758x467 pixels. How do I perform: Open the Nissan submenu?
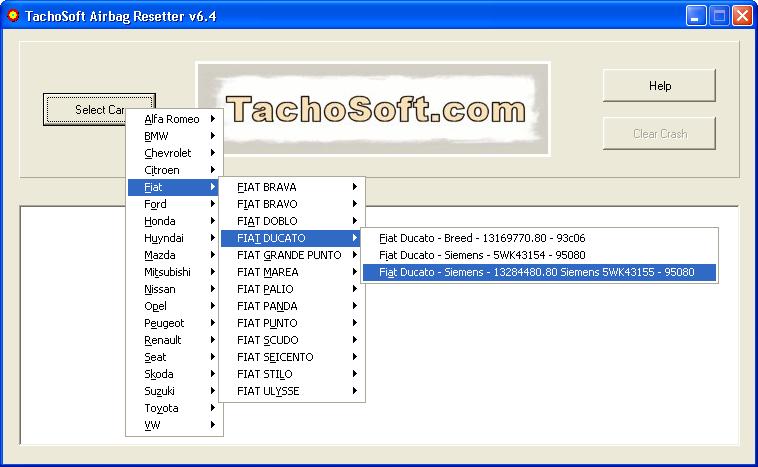pyautogui.click(x=173, y=289)
